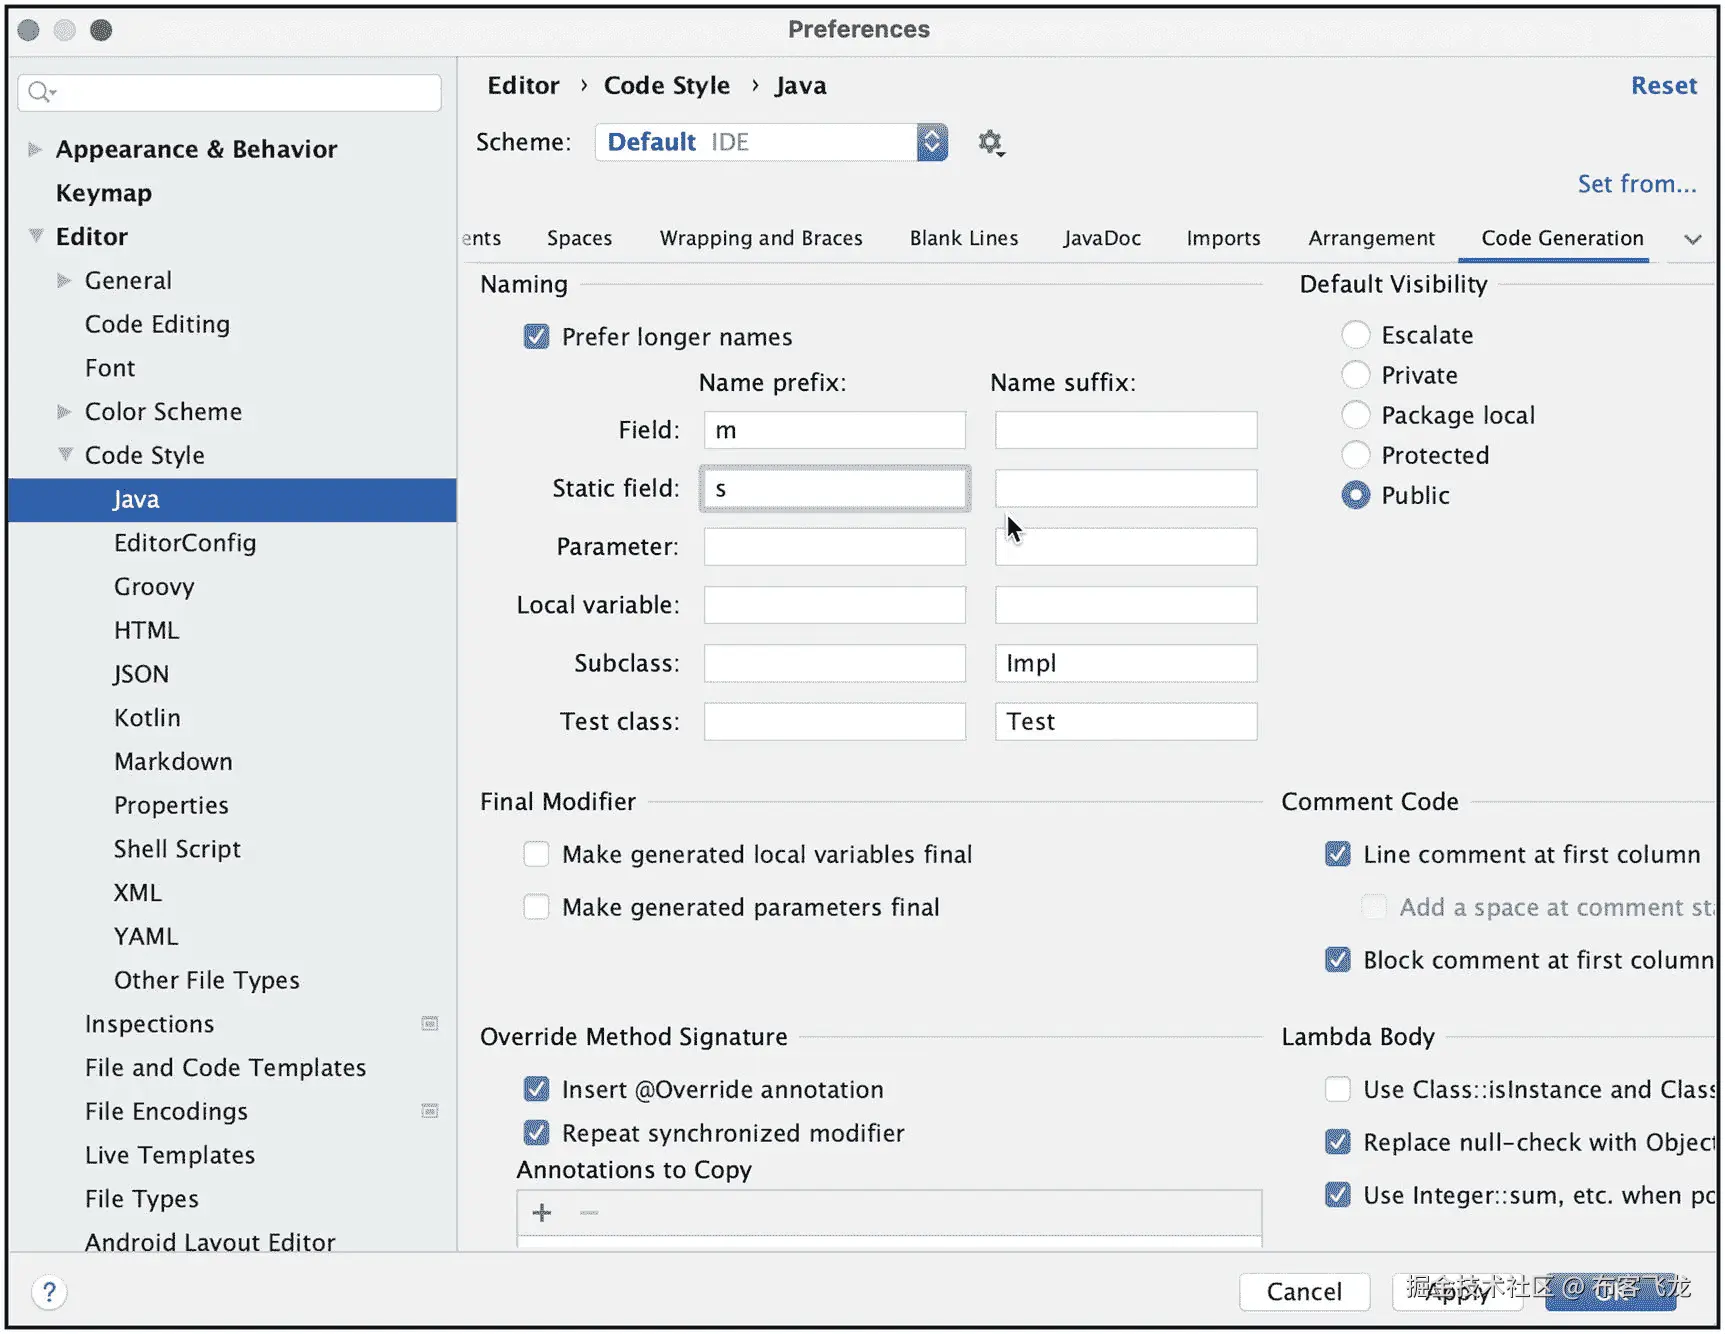1725x1334 pixels.
Task: Expand the Appearance & Behavior section
Action: (x=35, y=149)
